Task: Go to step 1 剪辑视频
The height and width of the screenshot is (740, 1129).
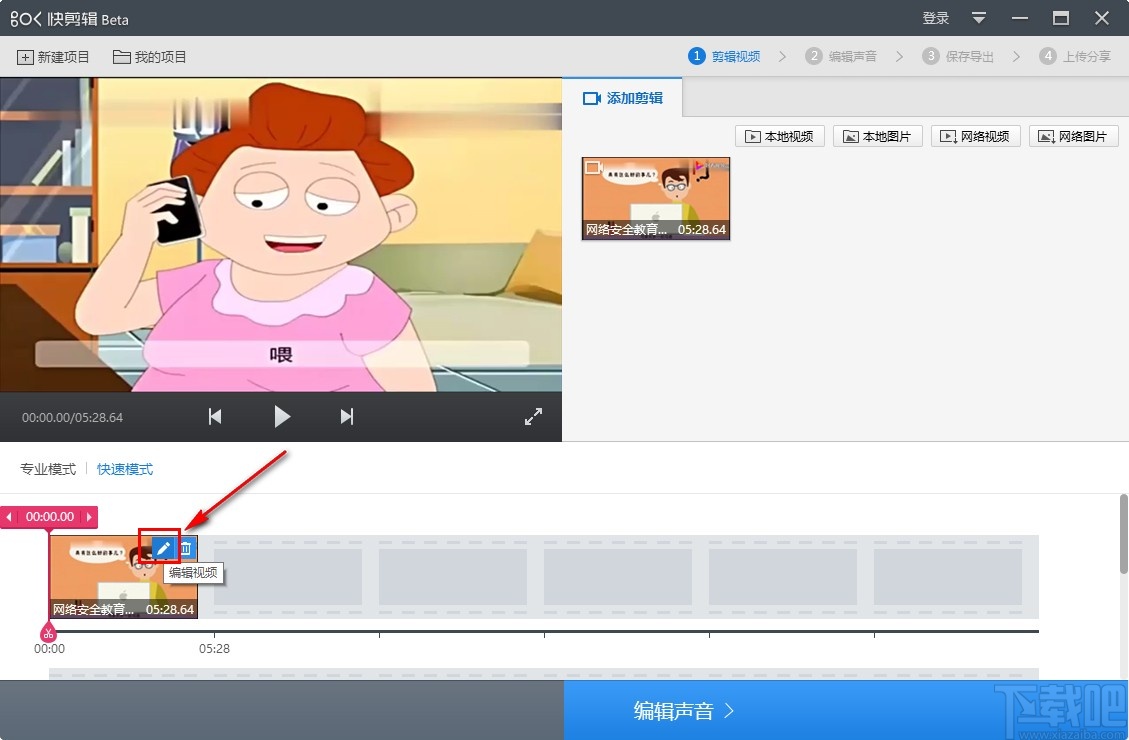Action: click(x=724, y=56)
